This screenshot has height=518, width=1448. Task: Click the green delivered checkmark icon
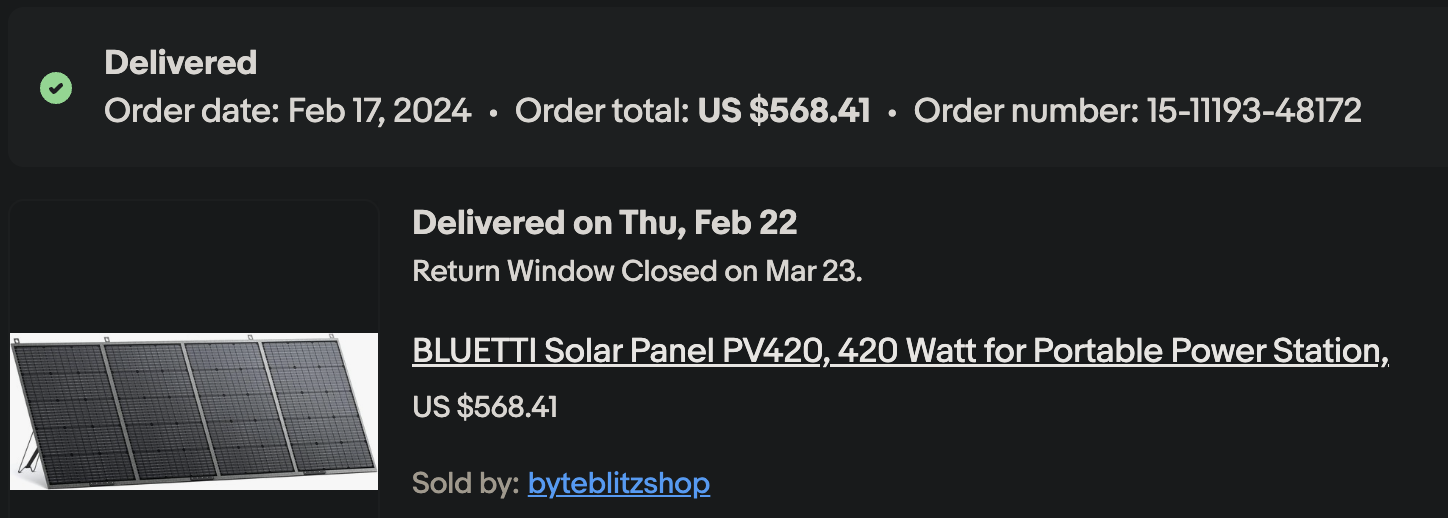point(56,88)
